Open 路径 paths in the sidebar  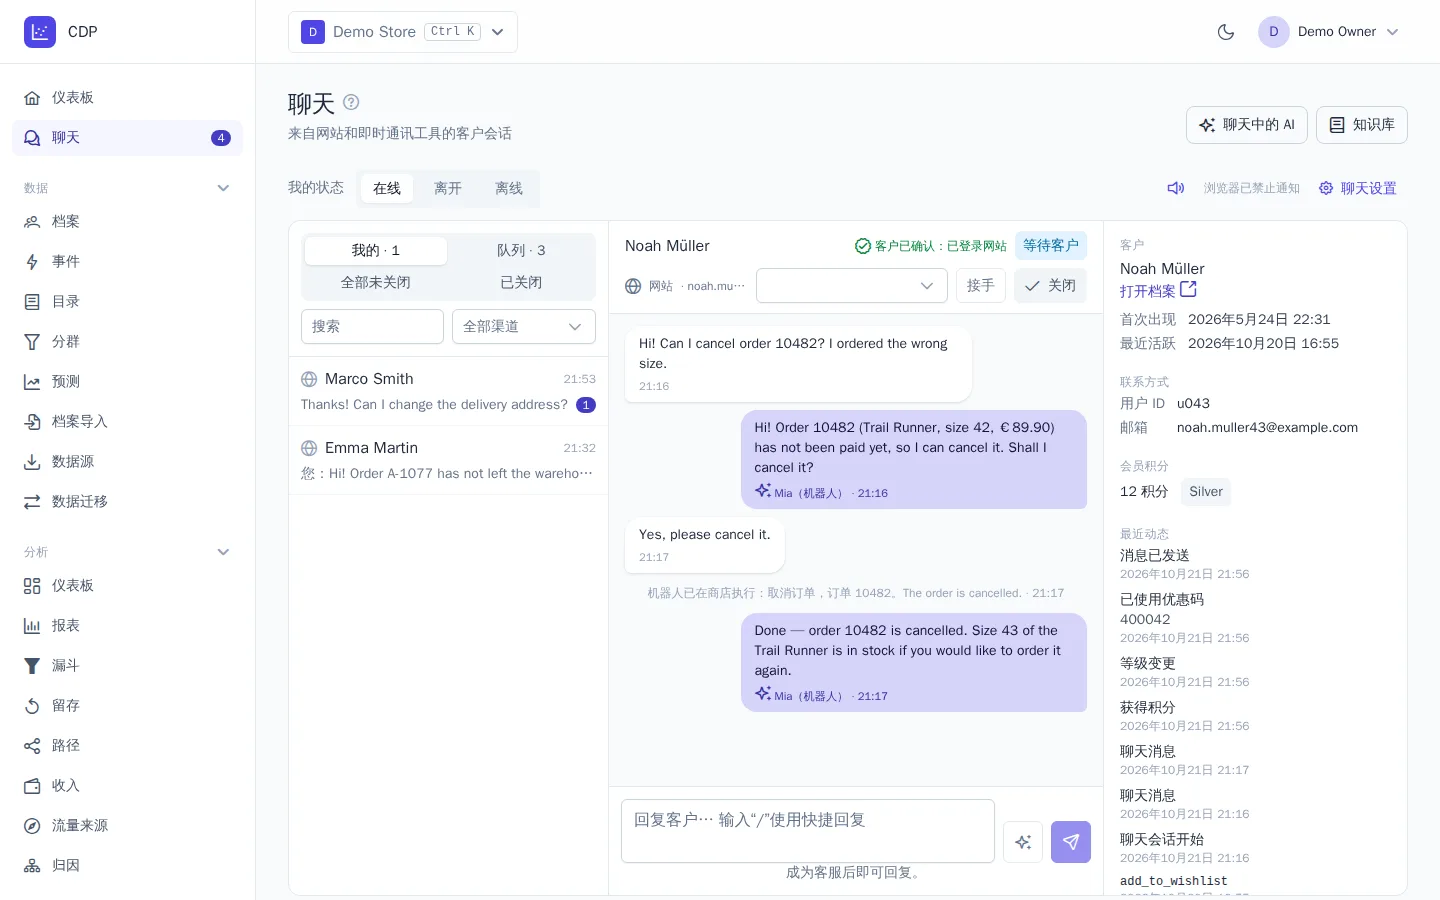[128, 746]
